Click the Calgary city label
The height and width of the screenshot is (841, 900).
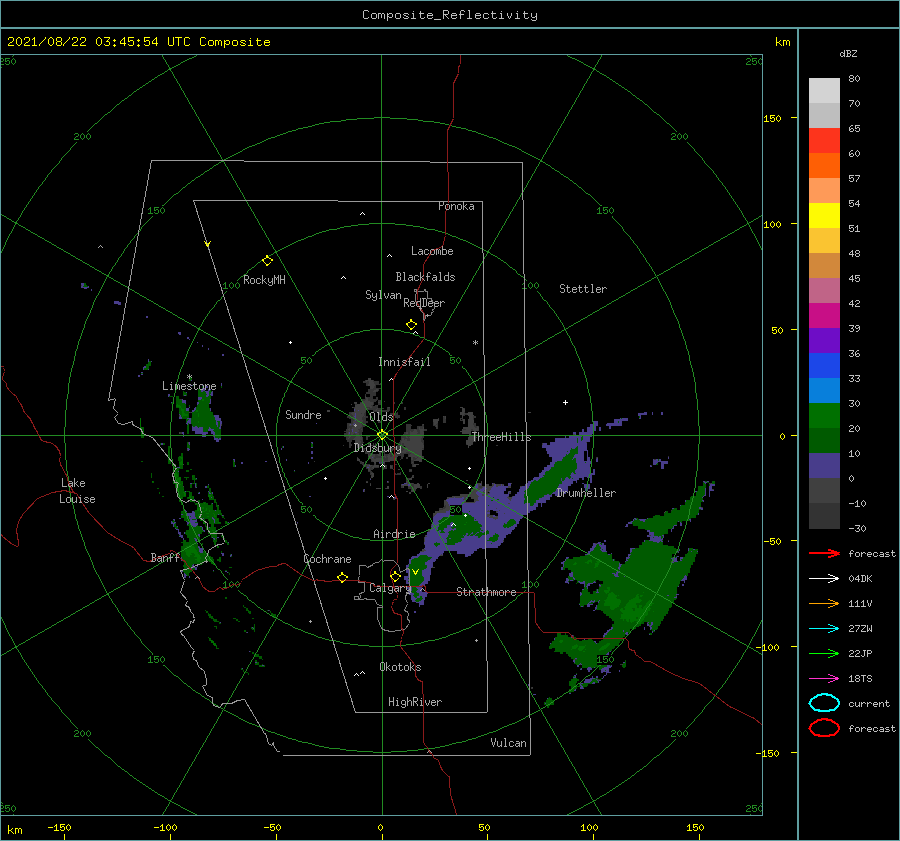coord(390,588)
